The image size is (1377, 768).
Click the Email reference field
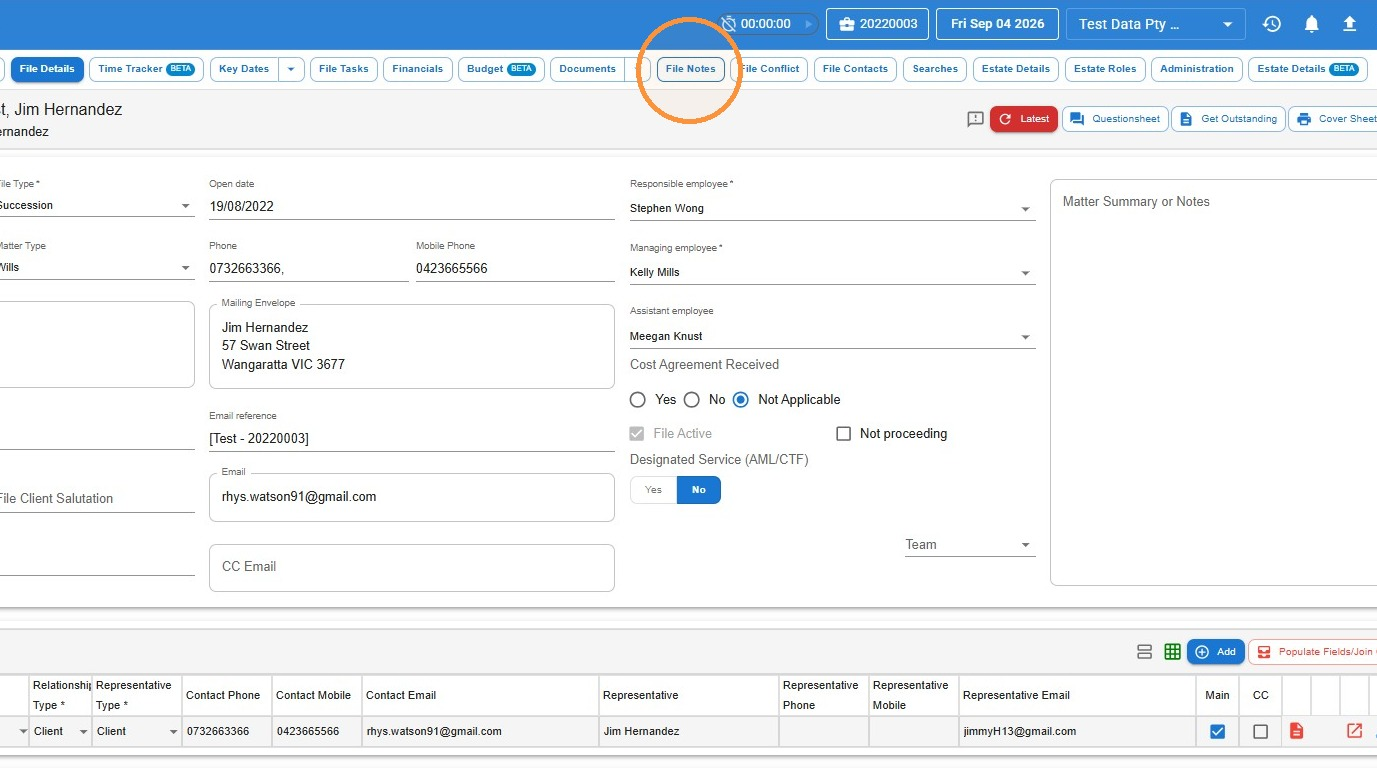coord(411,438)
